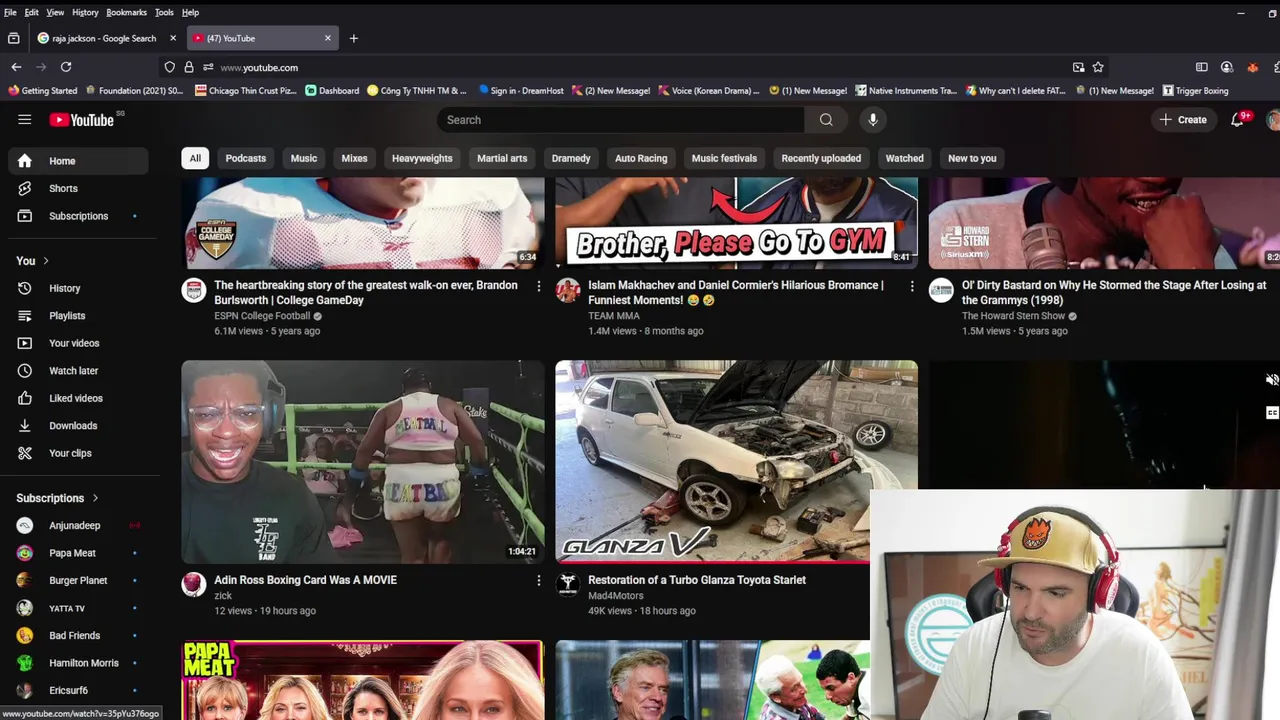This screenshot has width=1280, height=720.
Task: Select the Watched filter chip
Action: point(904,158)
